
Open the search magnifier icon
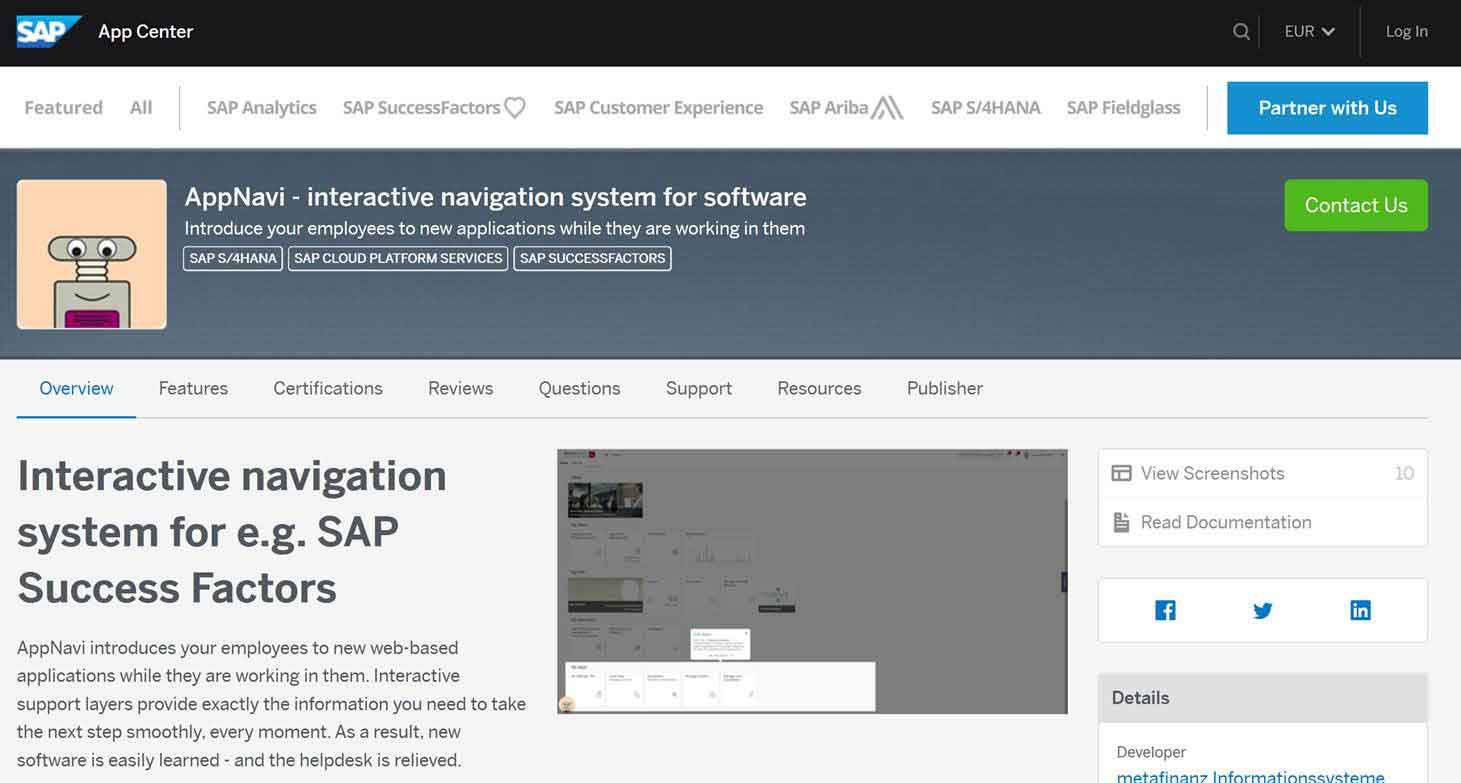(x=1241, y=32)
